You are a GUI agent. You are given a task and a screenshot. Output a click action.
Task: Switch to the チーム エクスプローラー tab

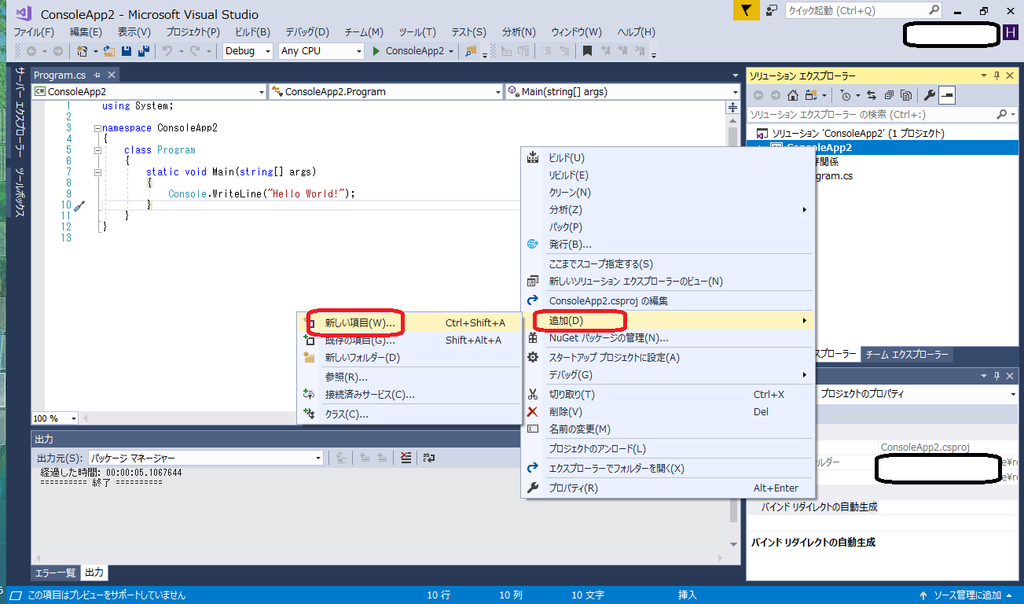coord(907,355)
